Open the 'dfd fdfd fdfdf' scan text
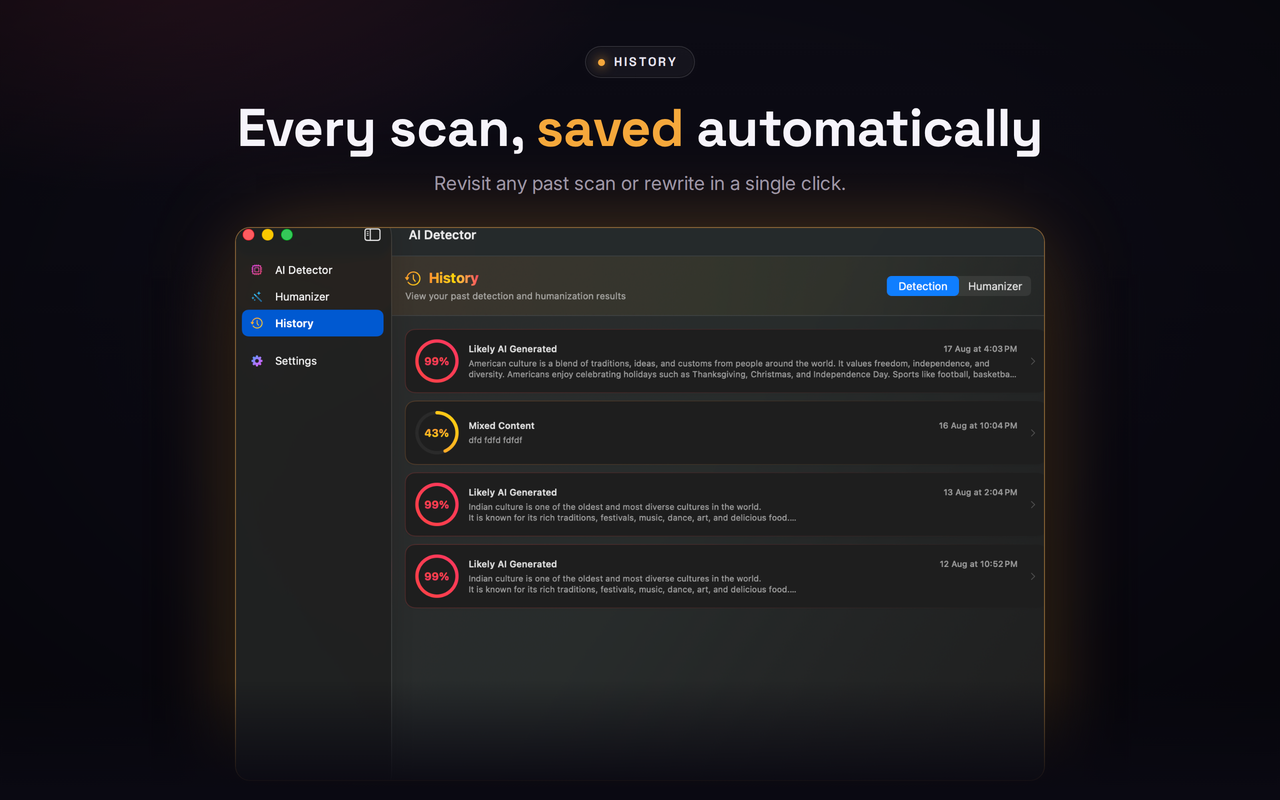 [495, 440]
